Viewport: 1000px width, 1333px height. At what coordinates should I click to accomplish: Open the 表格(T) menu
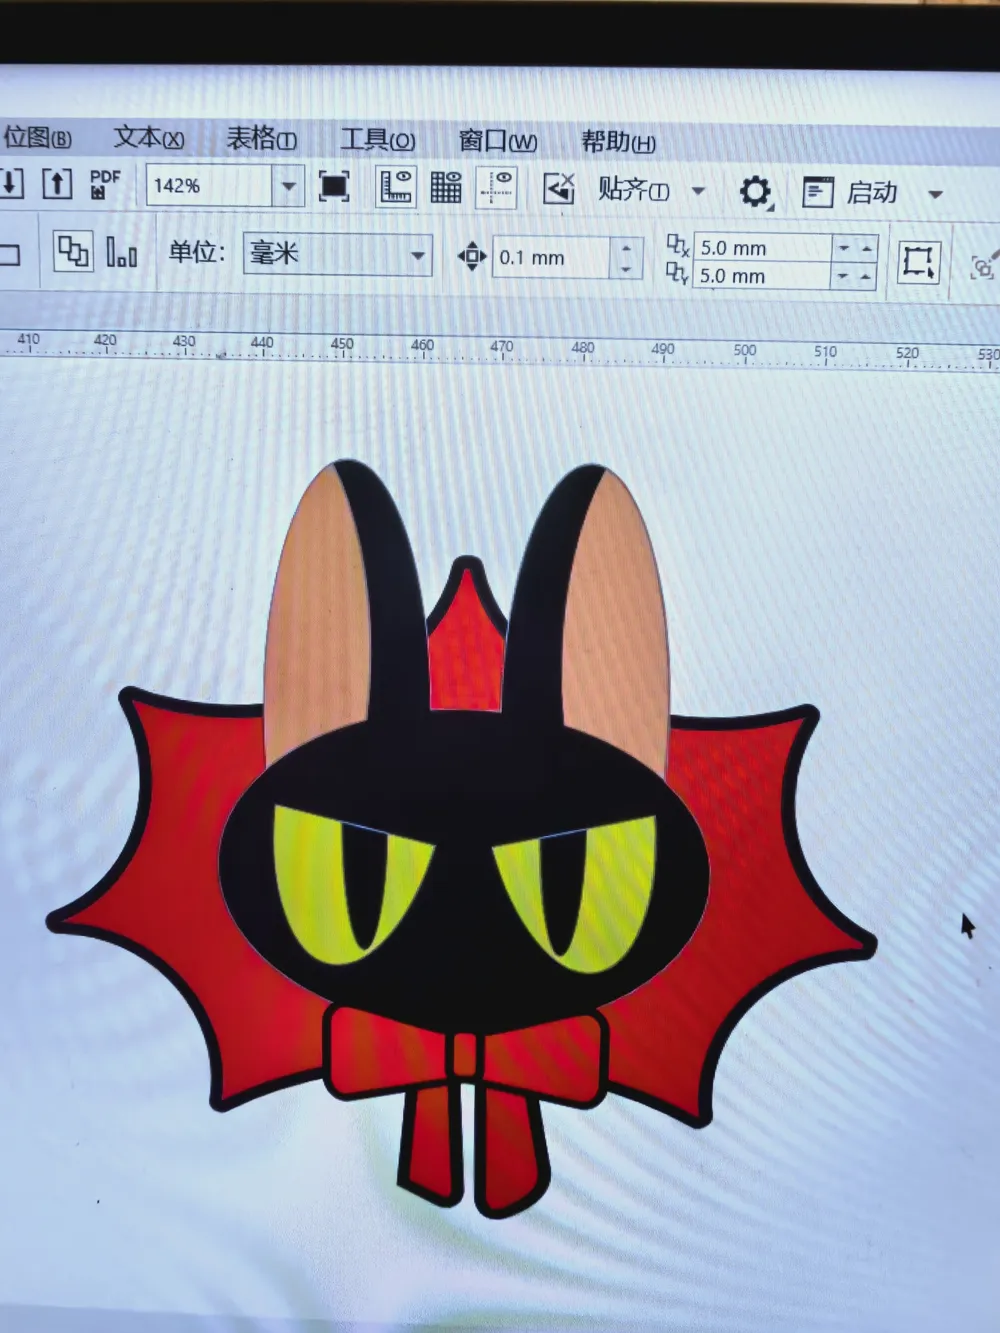[x=262, y=138]
